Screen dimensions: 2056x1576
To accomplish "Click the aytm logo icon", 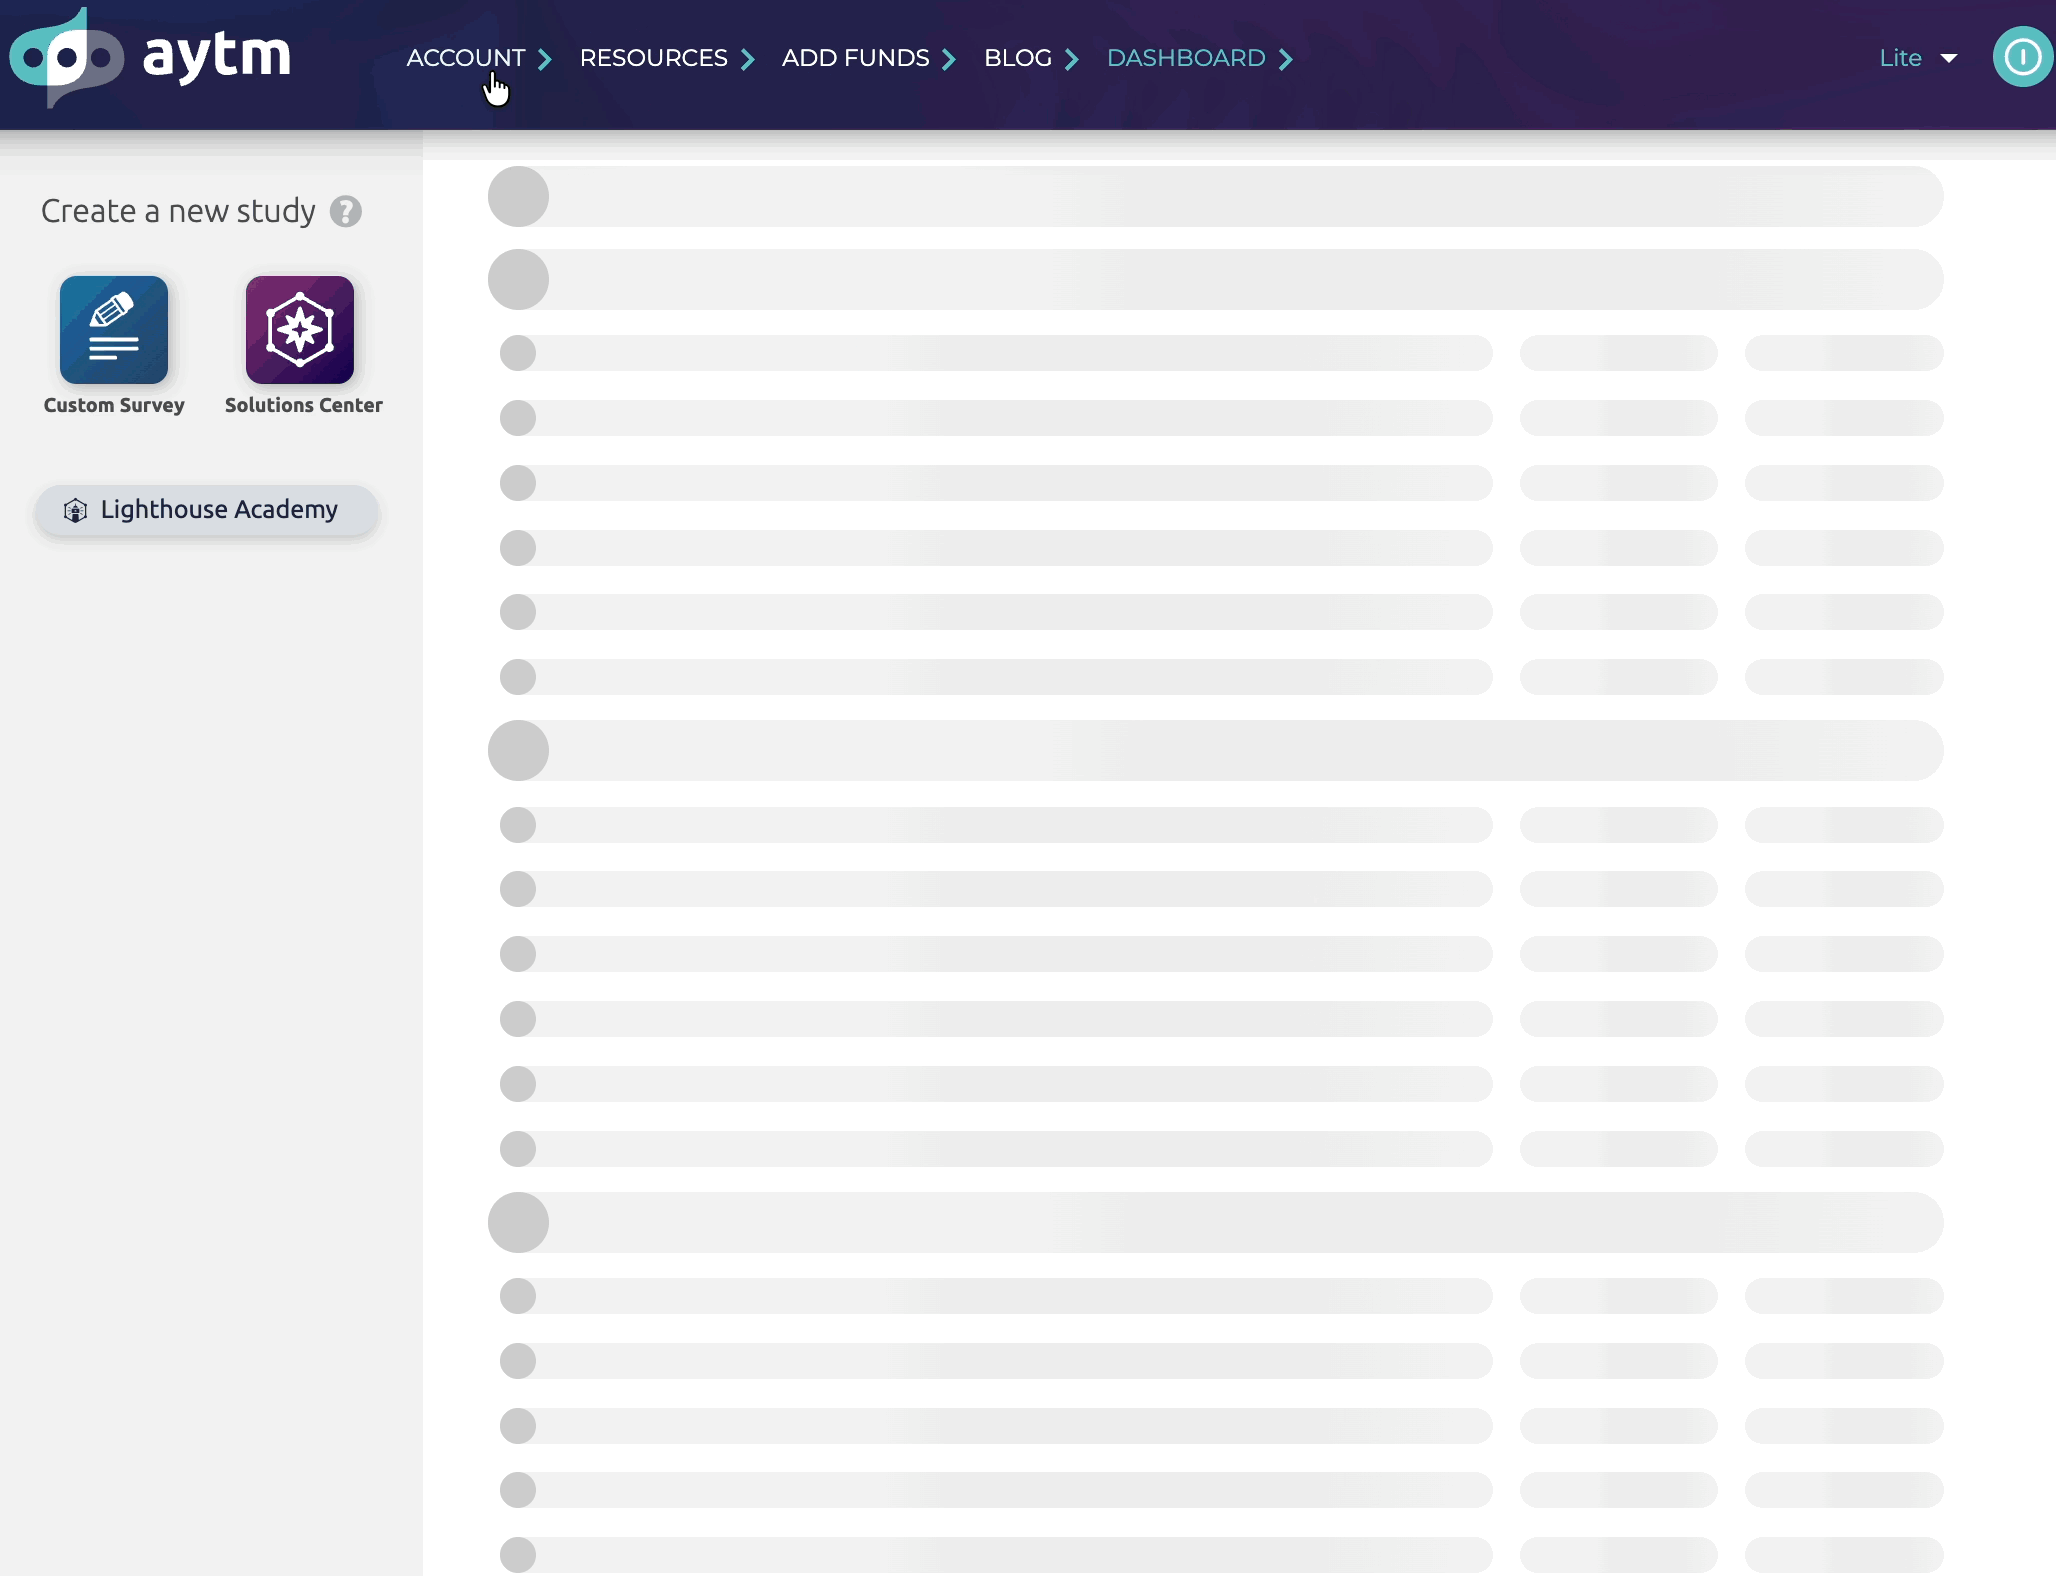I will pyautogui.click(x=67, y=57).
